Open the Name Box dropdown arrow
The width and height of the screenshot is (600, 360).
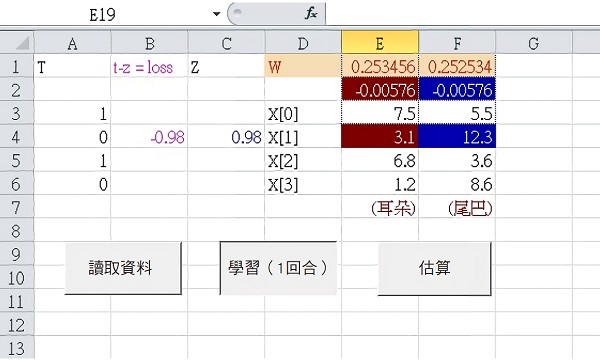coord(217,14)
